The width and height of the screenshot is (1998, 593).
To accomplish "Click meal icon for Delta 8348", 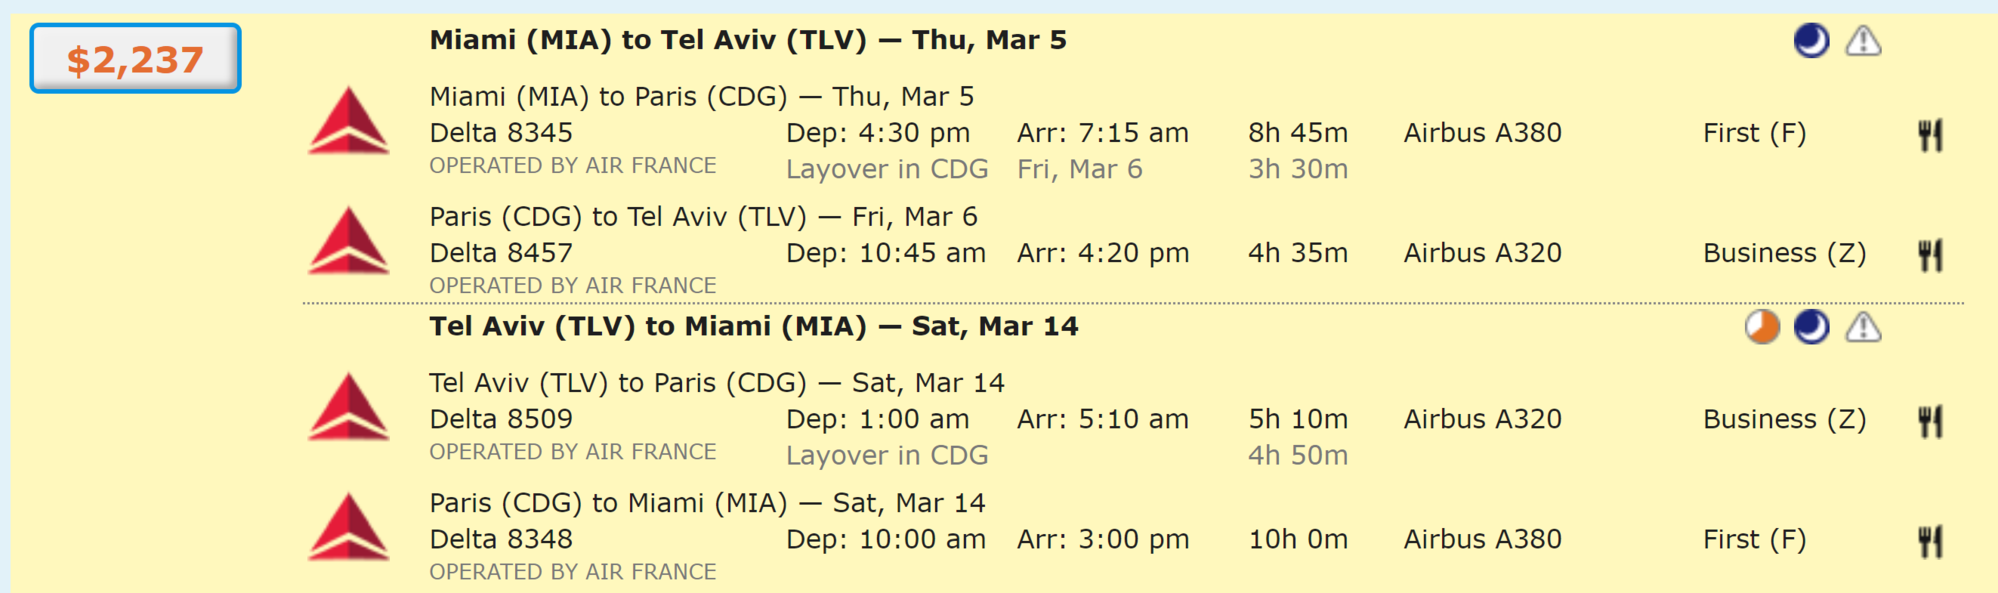I will point(1930,541).
